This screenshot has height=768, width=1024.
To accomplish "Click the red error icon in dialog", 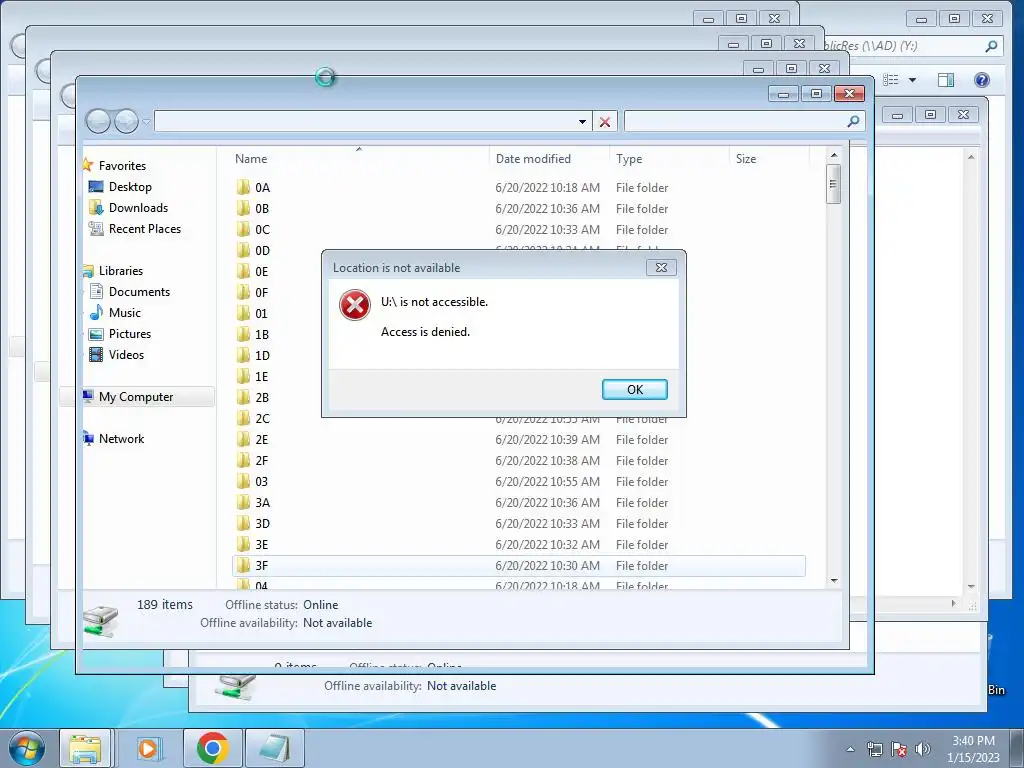I will point(355,305).
